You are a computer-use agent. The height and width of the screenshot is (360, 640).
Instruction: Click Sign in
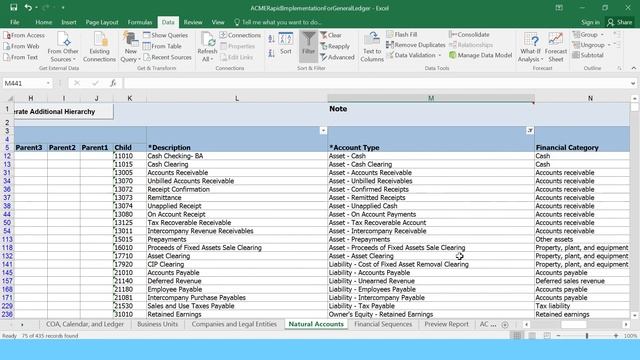pyautogui.click(x=590, y=22)
